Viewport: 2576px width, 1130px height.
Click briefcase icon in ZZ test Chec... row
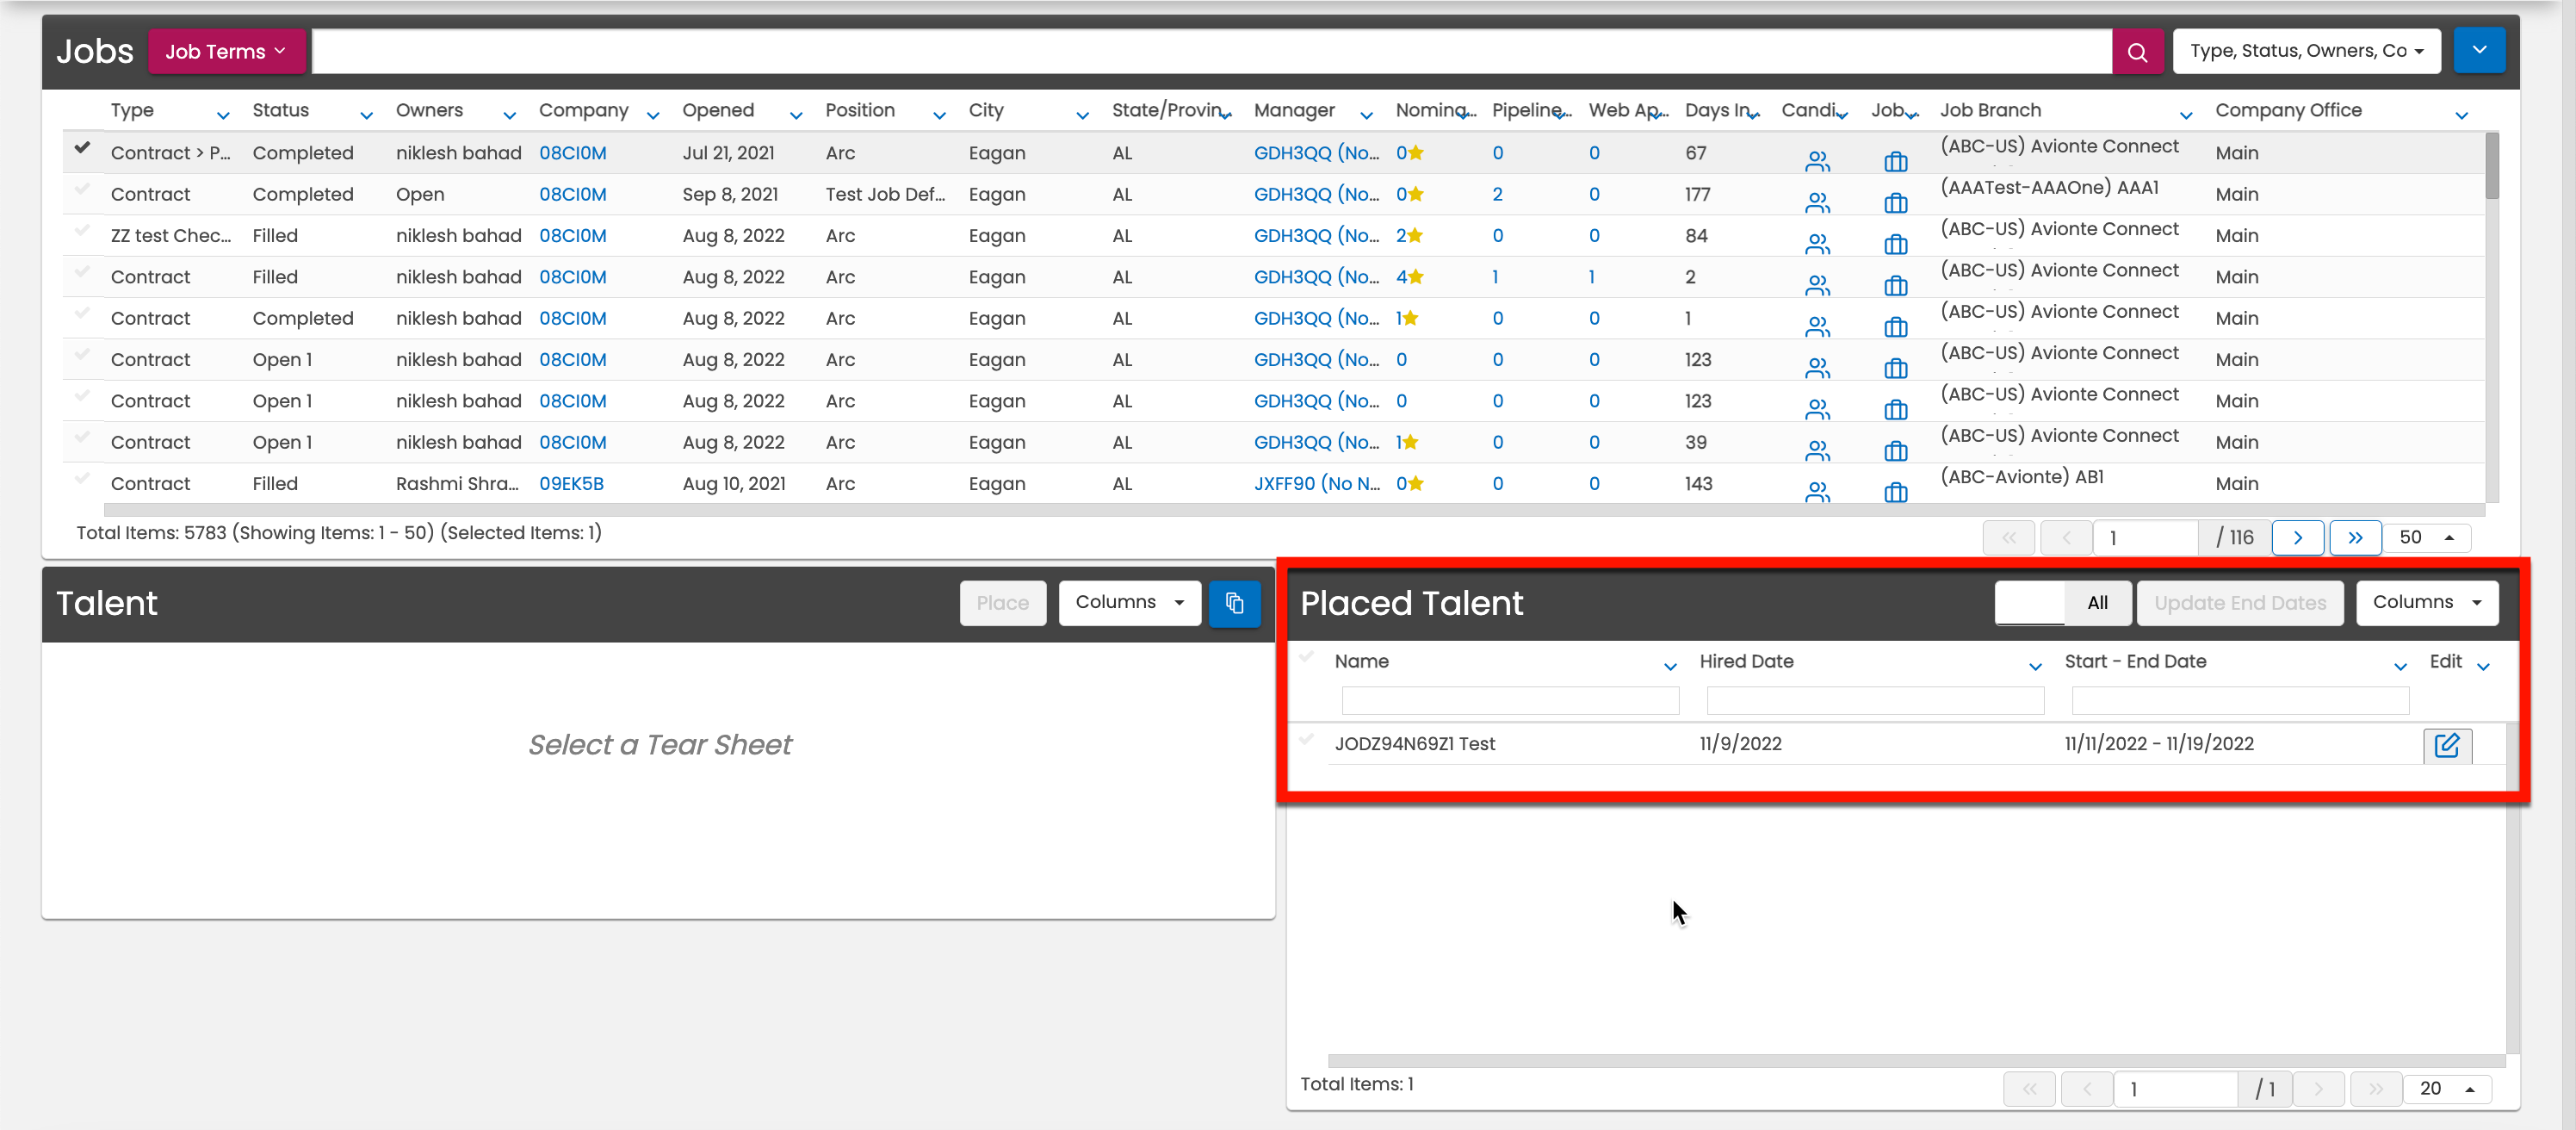(1895, 244)
